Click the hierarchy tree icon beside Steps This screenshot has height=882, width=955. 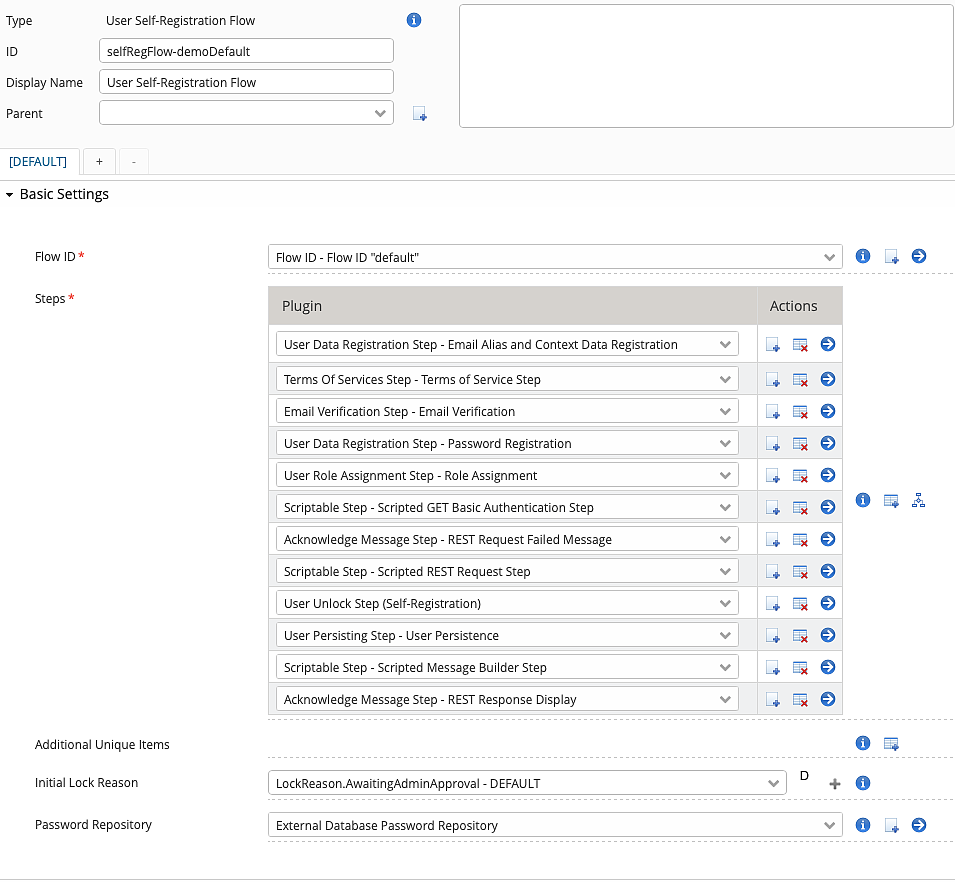[x=918, y=501]
